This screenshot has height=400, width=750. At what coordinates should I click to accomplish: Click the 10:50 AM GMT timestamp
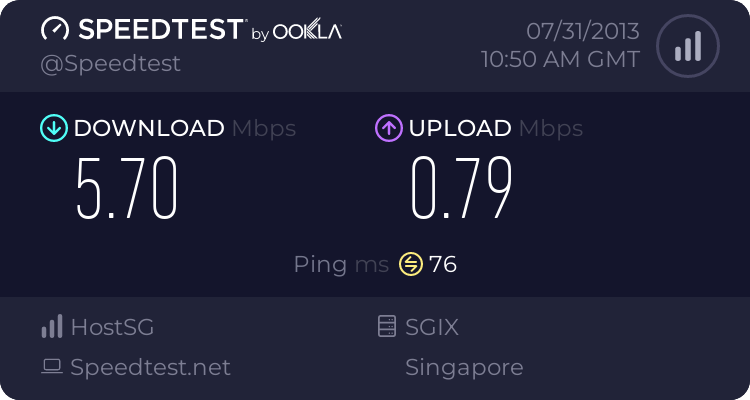[560, 59]
